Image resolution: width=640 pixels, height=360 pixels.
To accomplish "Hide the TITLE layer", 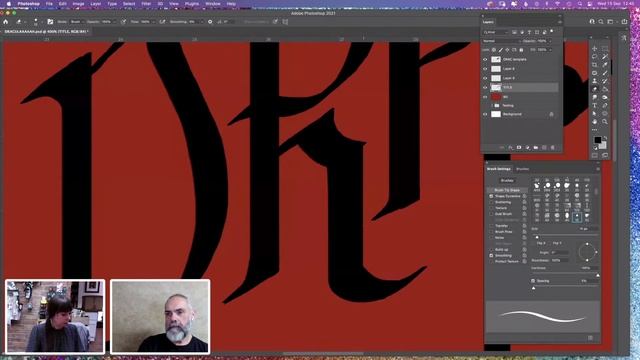I will [x=485, y=87].
